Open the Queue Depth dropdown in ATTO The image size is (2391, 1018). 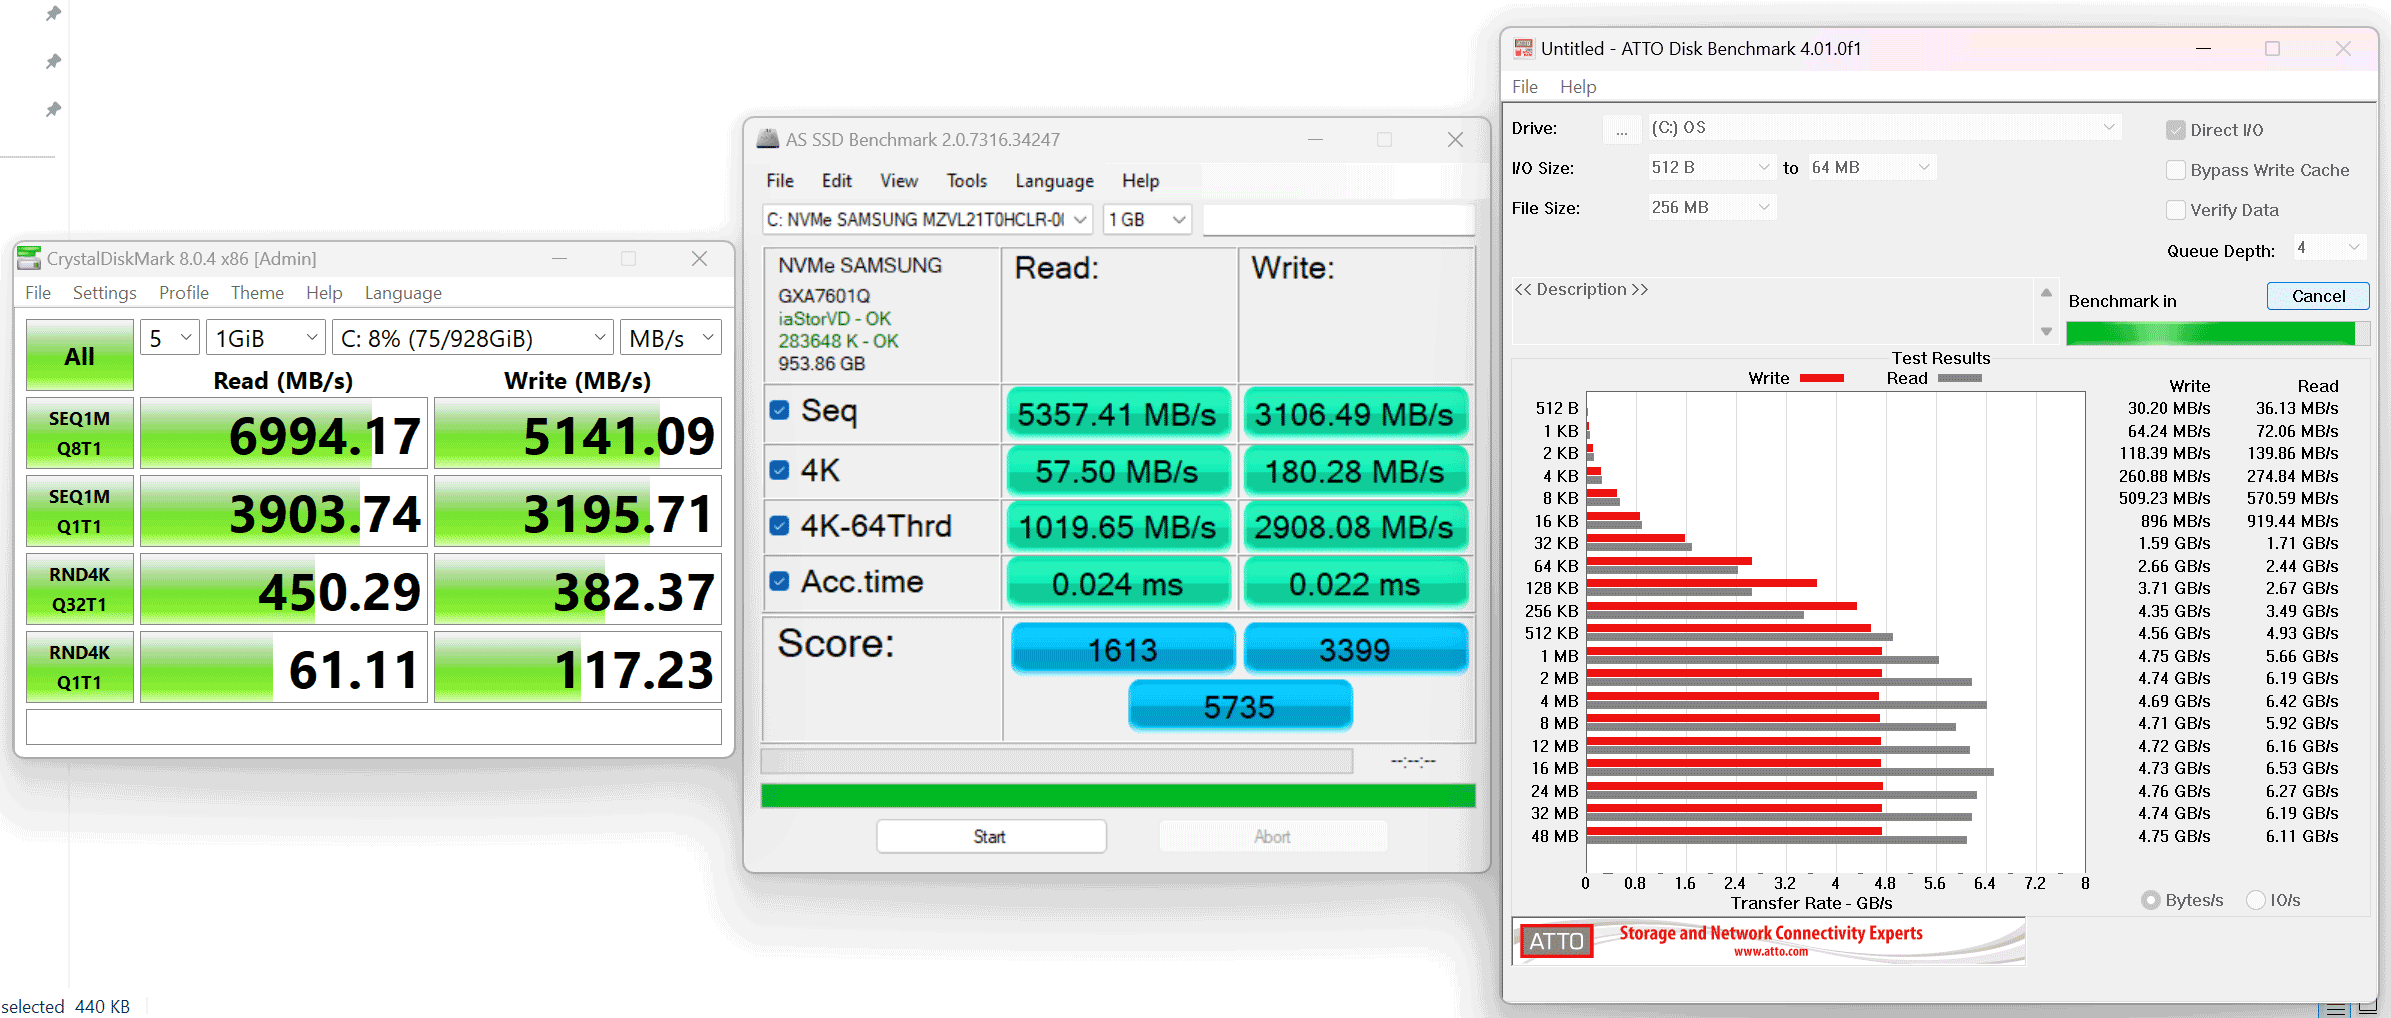(2328, 247)
